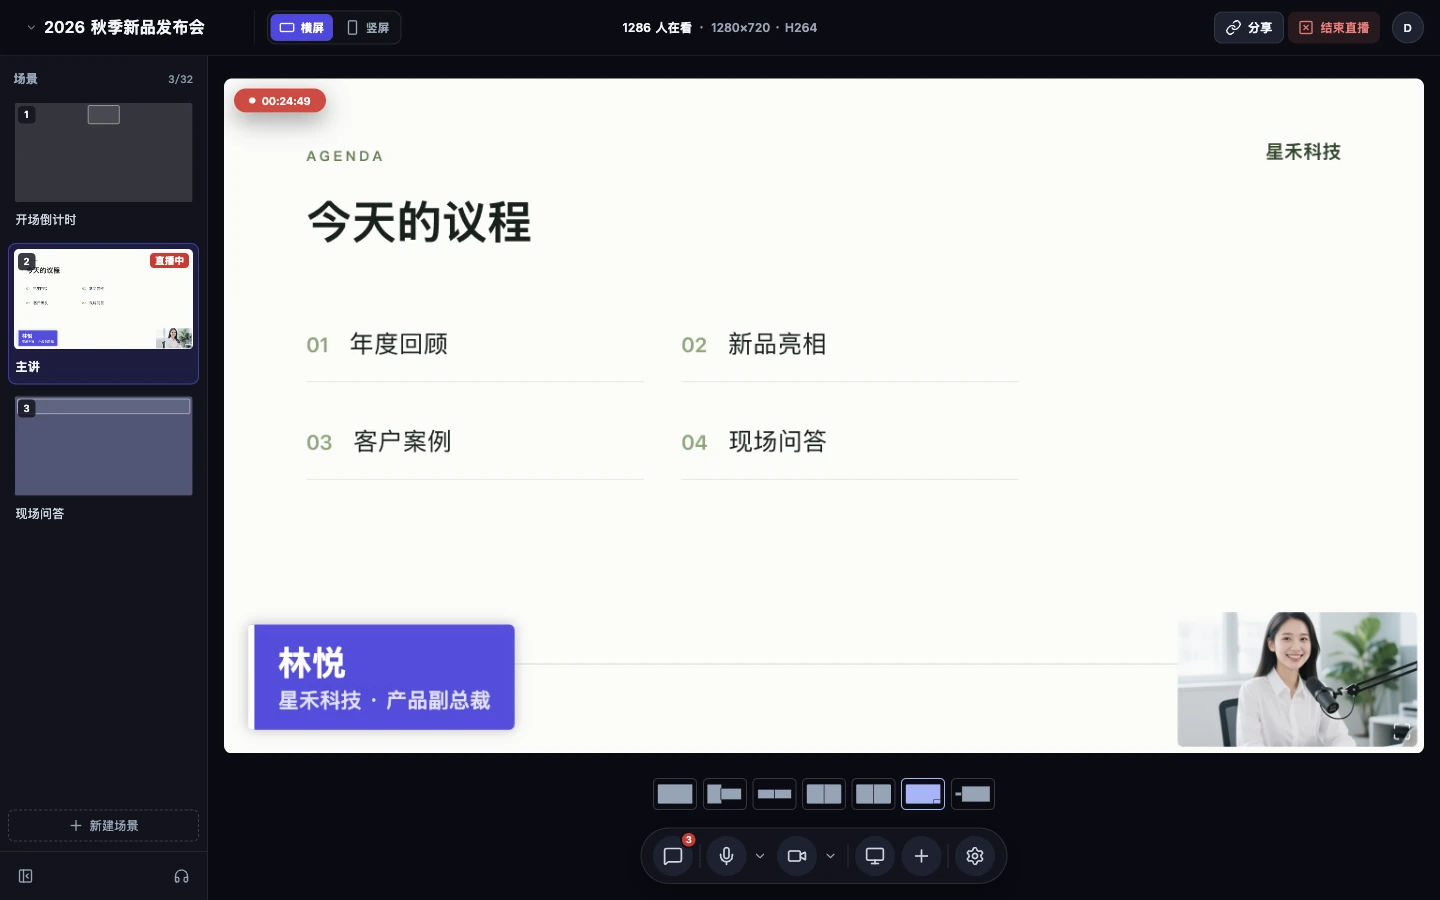Screen dimensions: 1440x900
Task: Switch to 竖屏 portrait mode
Action: (x=368, y=28)
